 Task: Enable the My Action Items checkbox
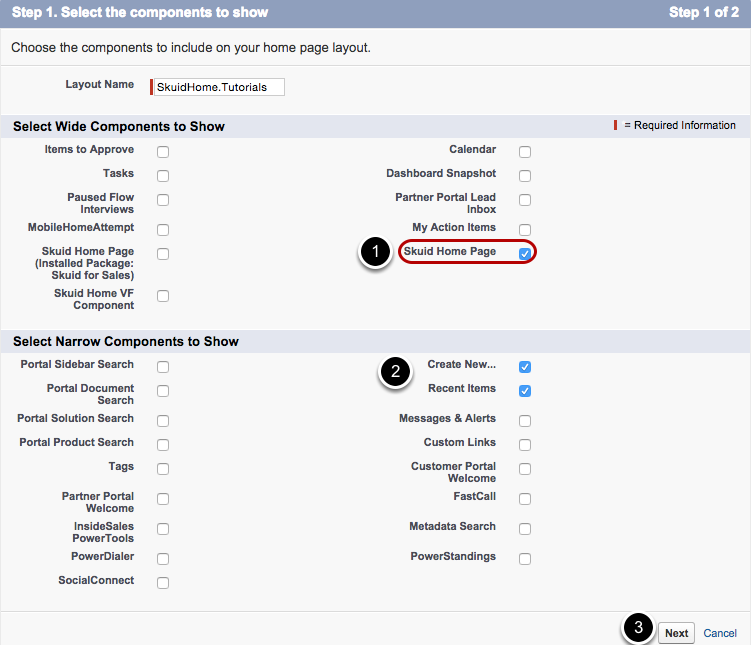tap(525, 230)
